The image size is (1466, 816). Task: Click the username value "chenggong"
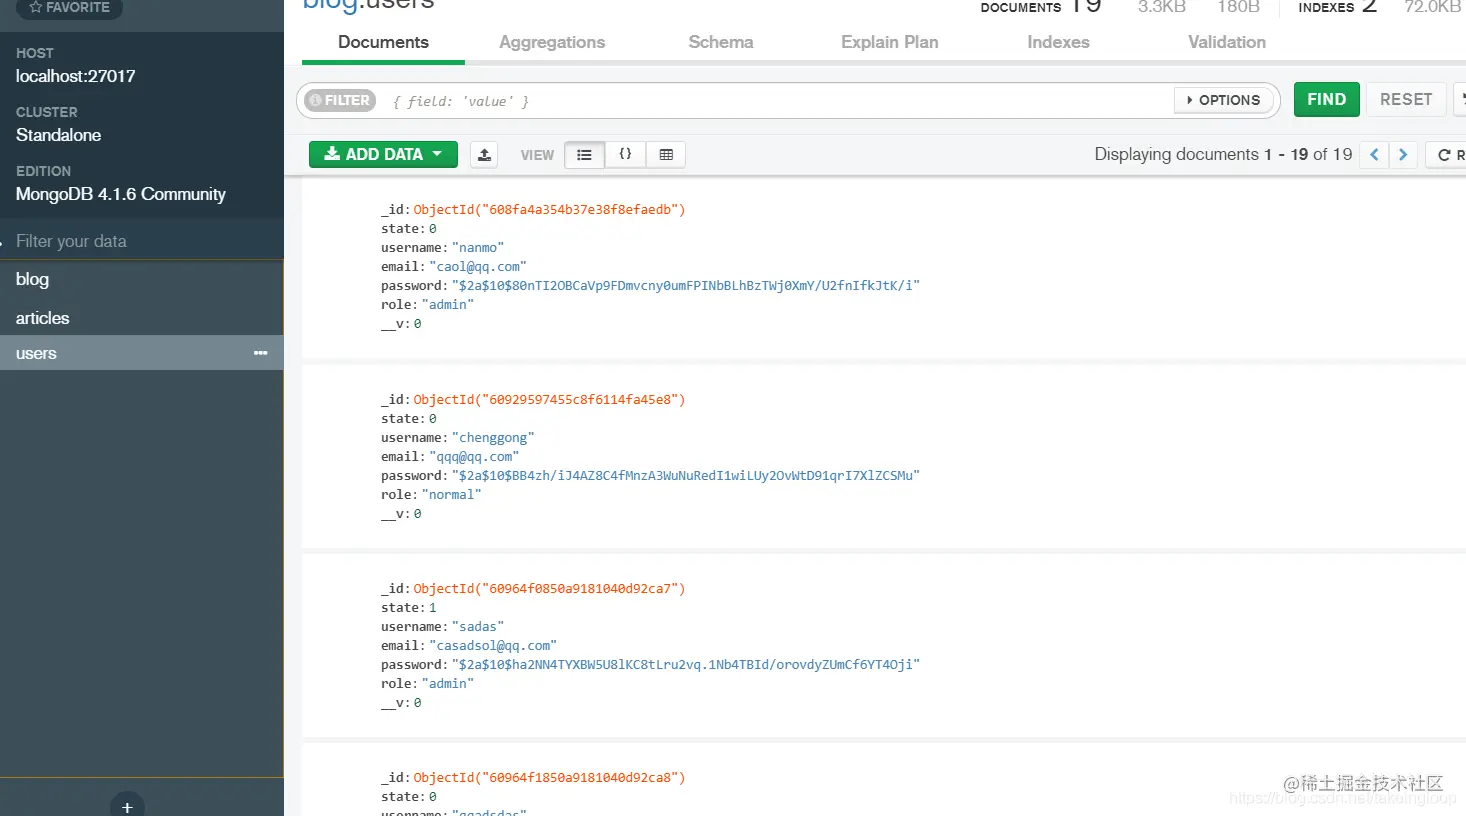click(493, 438)
